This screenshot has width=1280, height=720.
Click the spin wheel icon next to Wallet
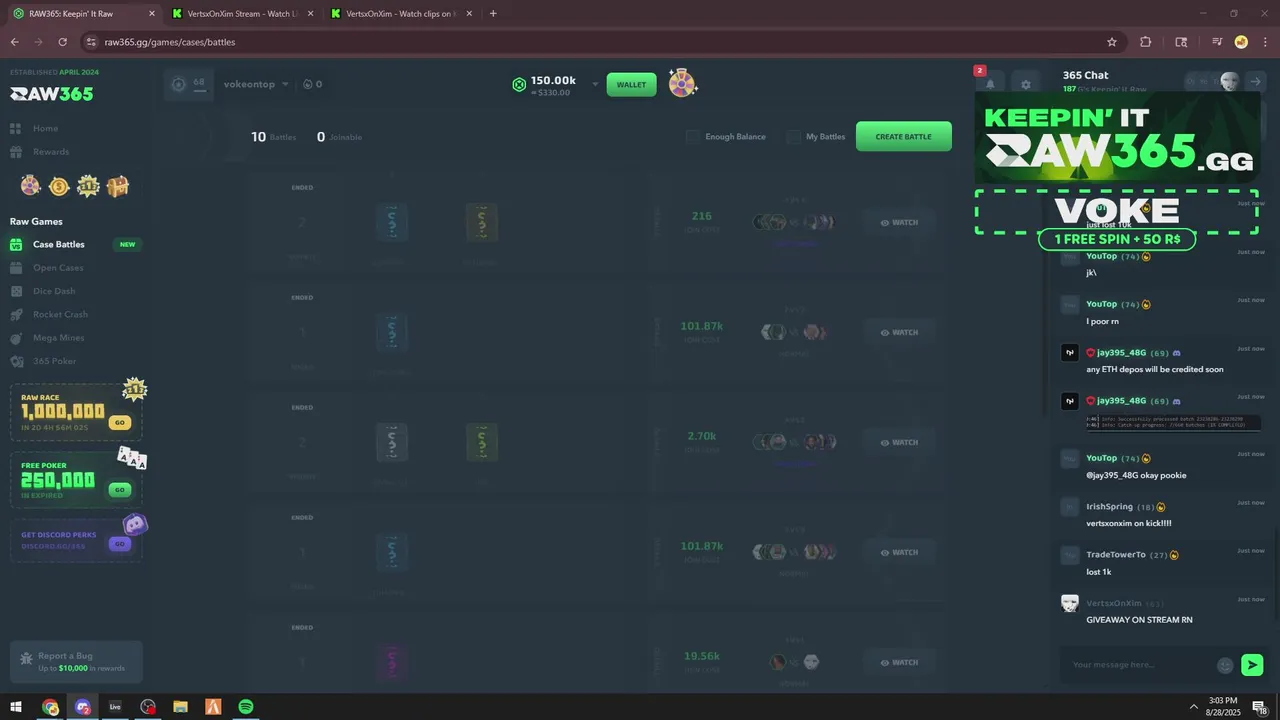[683, 84]
